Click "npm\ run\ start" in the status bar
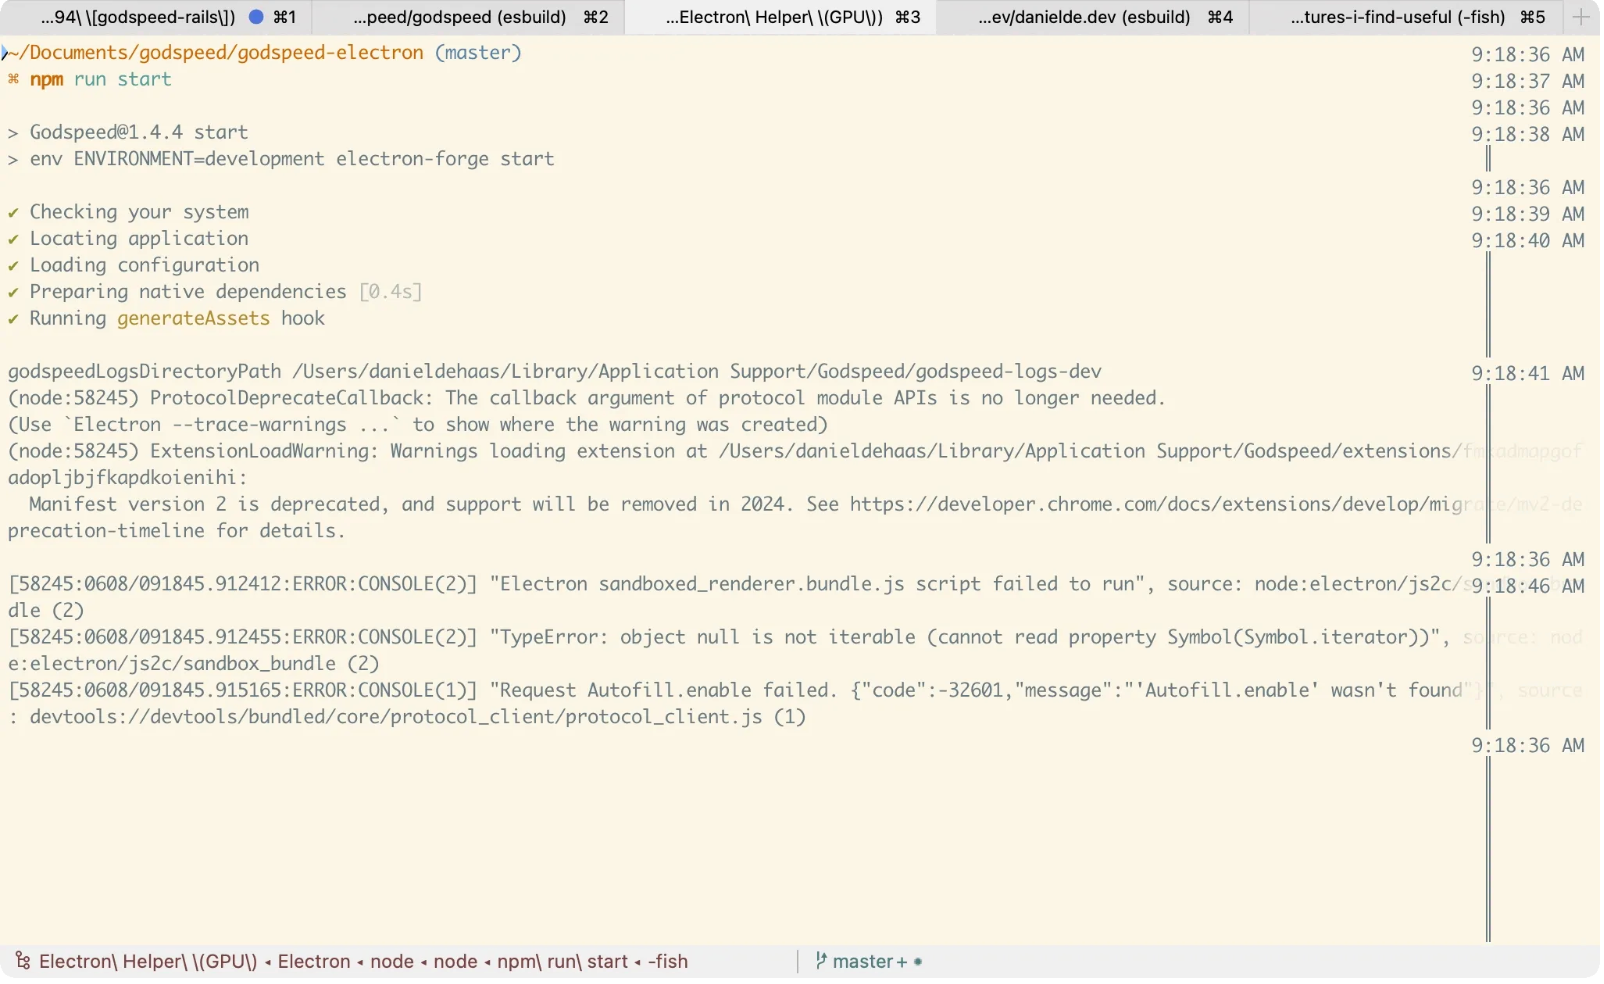 (x=563, y=962)
